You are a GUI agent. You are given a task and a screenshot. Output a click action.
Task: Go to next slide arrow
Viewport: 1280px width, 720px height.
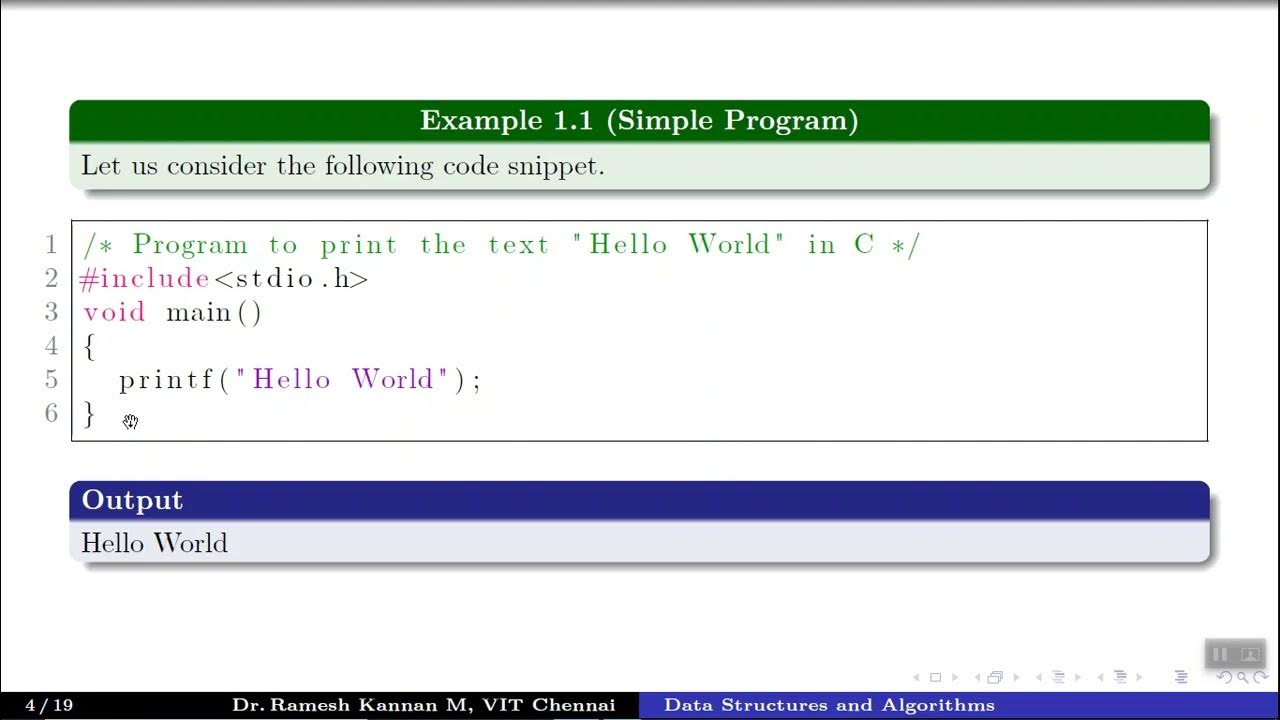(x=955, y=677)
